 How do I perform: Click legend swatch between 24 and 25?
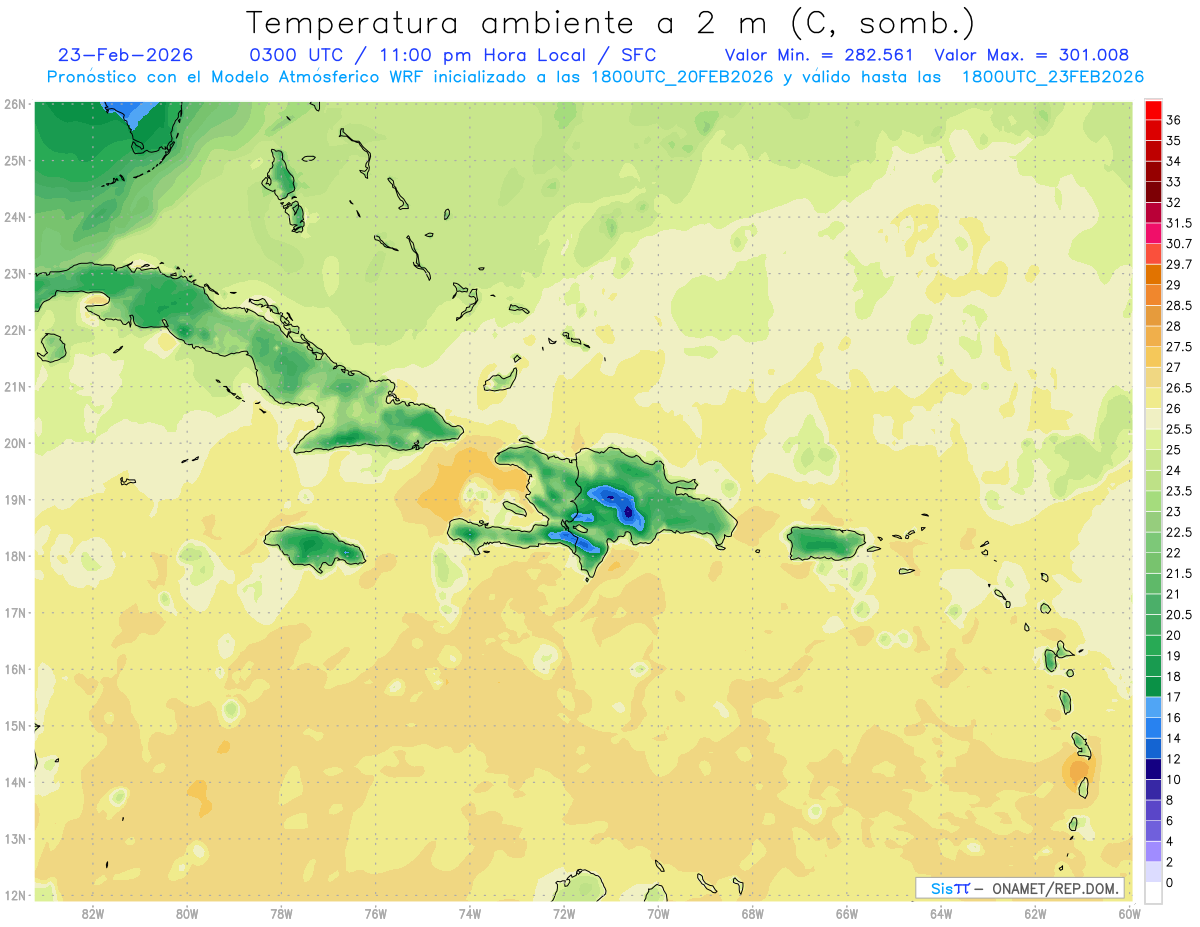point(1153,460)
